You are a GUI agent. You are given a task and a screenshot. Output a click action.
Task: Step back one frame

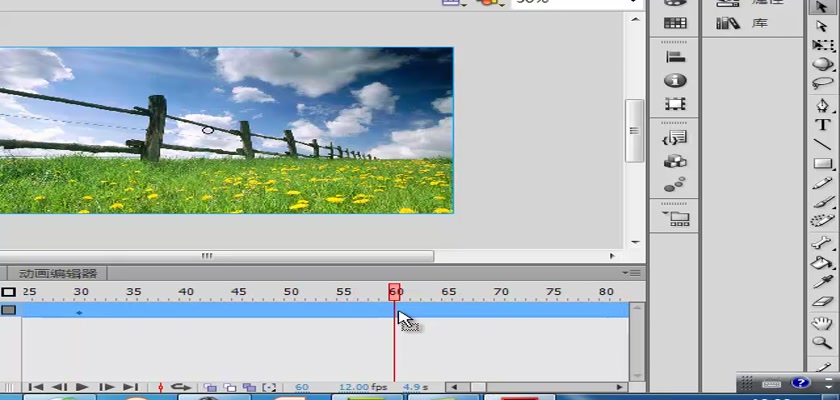(x=59, y=387)
